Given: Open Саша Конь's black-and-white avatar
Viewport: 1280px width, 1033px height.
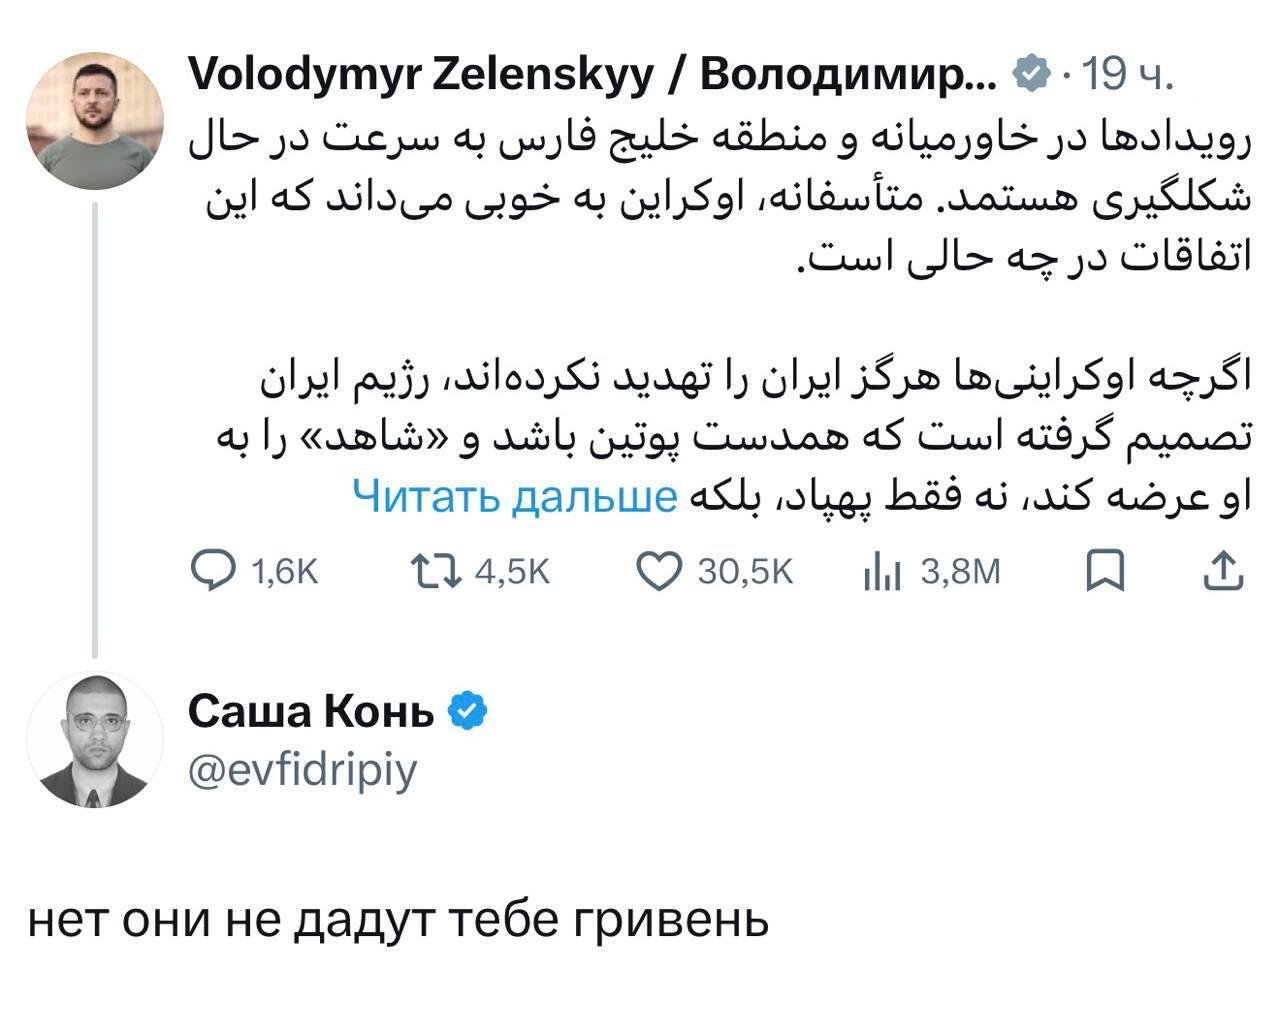Looking at the screenshot, I should [95, 740].
